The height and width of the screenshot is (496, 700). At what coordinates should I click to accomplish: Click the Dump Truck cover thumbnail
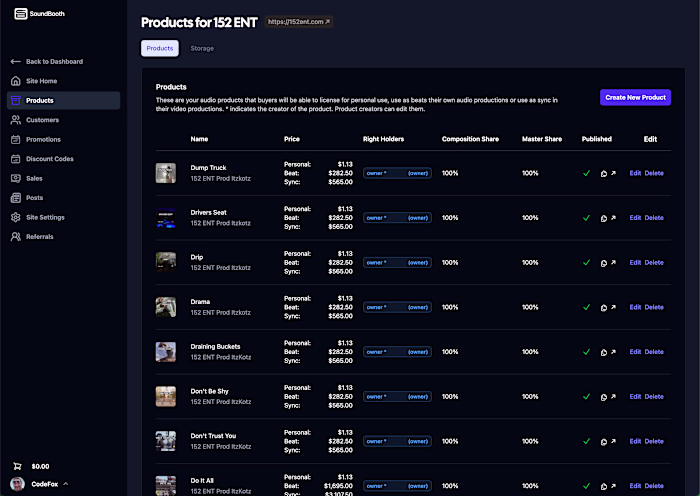click(166, 173)
